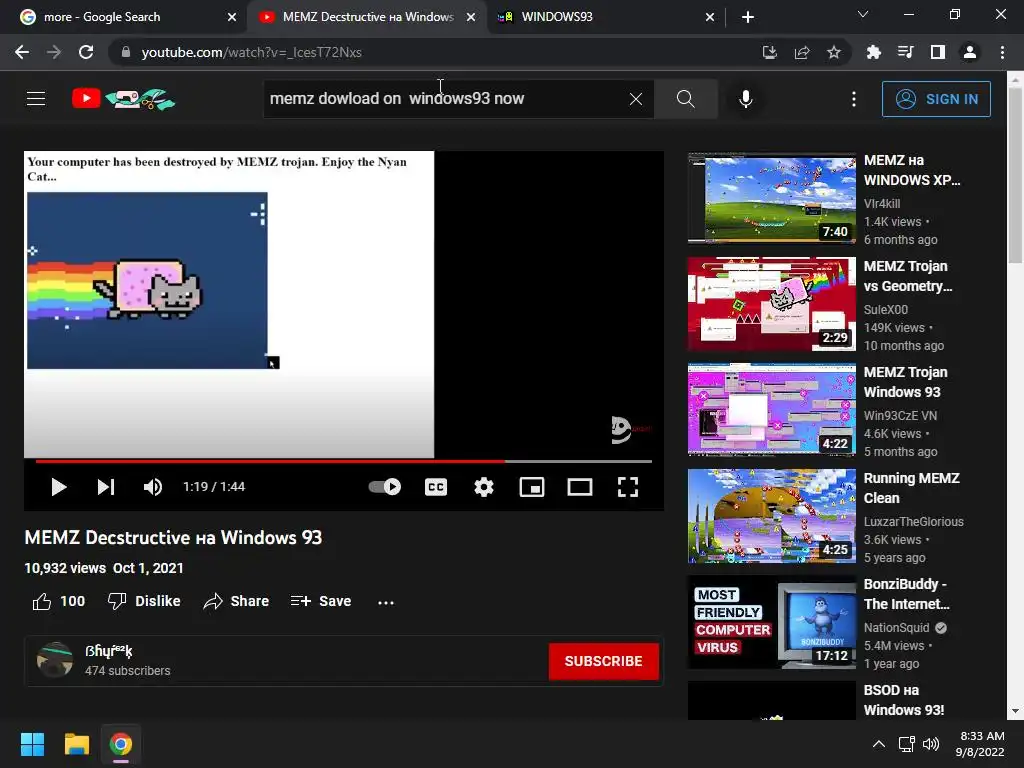Bookmark this page with the star
The width and height of the screenshot is (1024, 768).
pyautogui.click(x=834, y=52)
